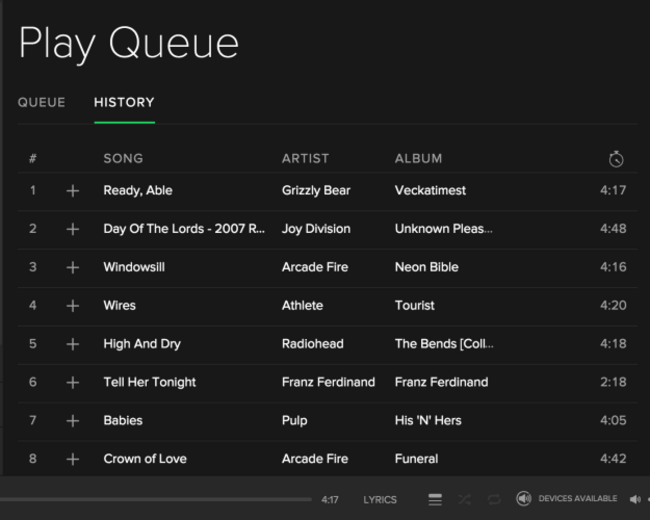Open artist Grizzly Bear
The height and width of the screenshot is (520, 650).
[x=316, y=191]
